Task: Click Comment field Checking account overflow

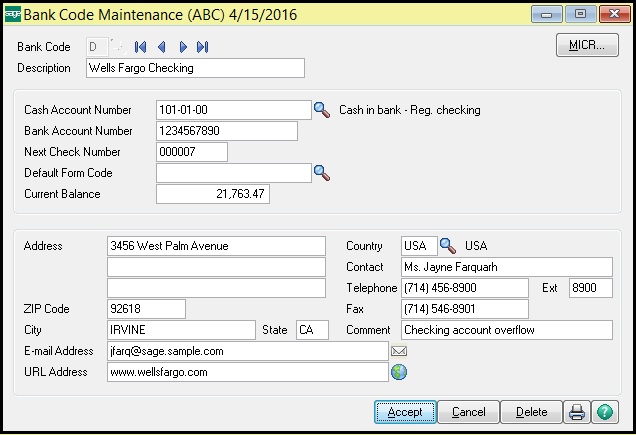Action: coord(507,330)
